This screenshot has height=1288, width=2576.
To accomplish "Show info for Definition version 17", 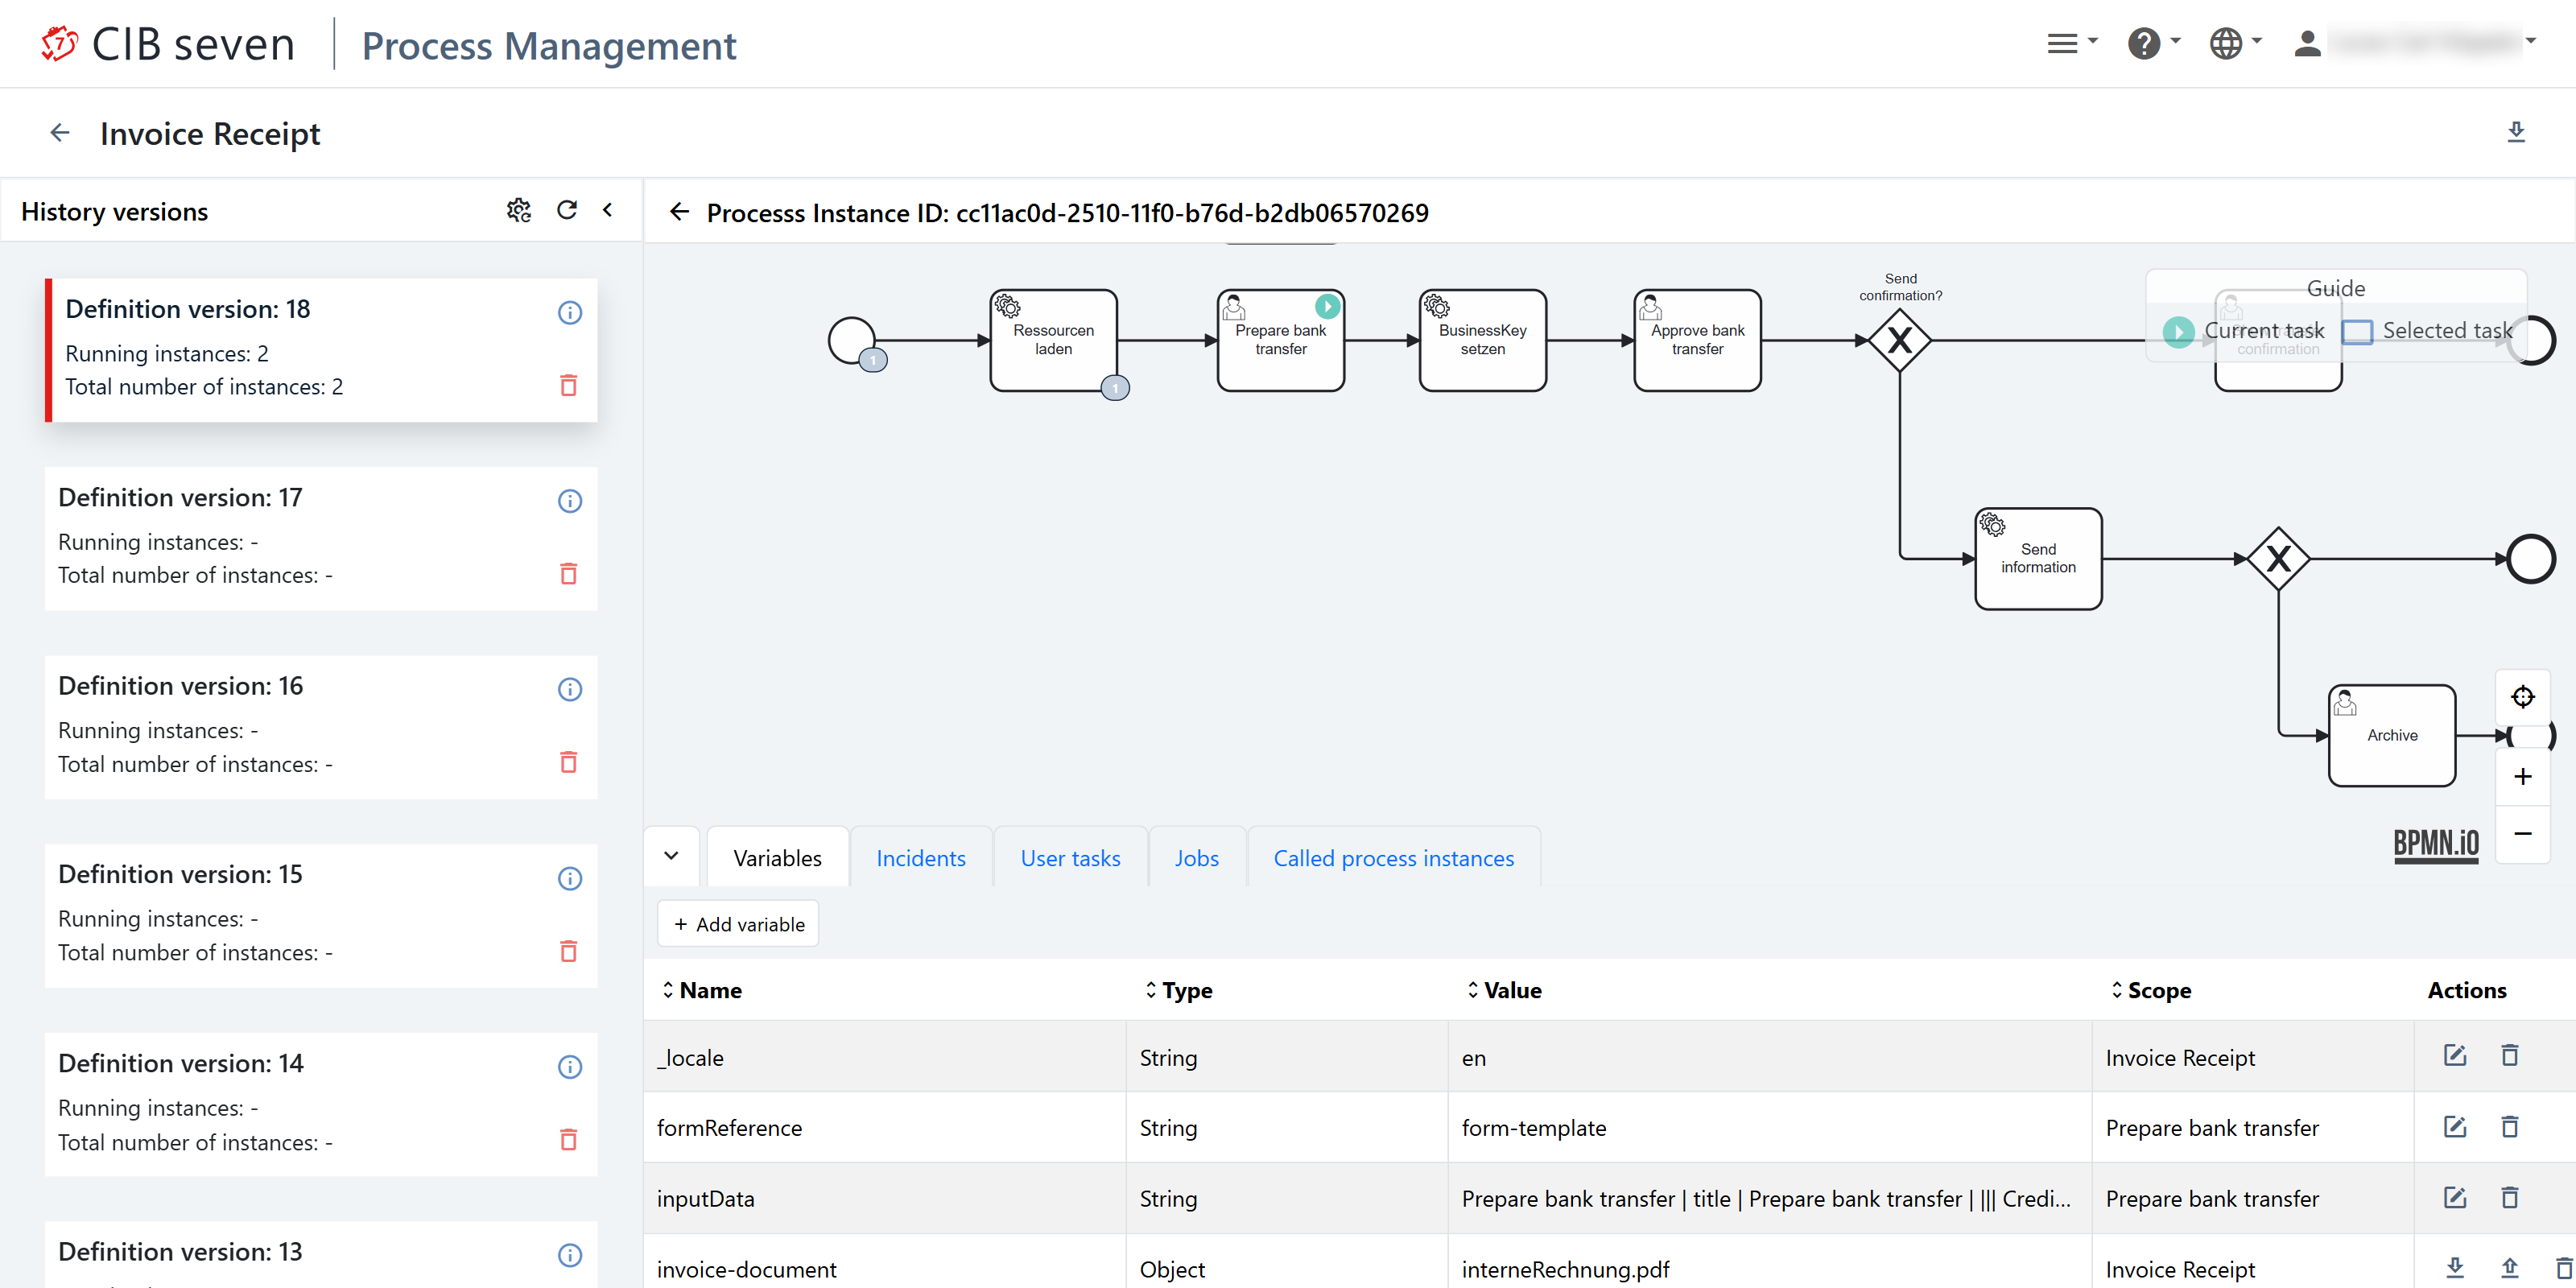I will click(570, 501).
